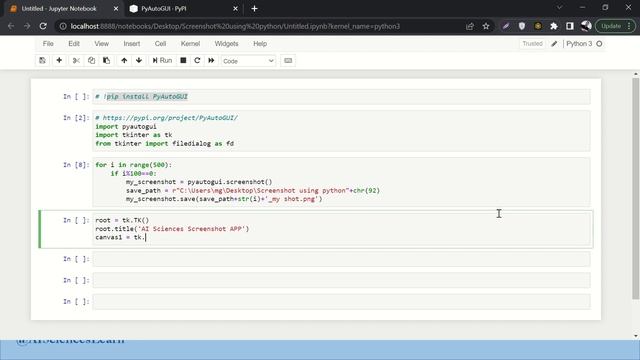Close the PyAutoGUI PyPI tab
Image resolution: width=640 pixels, height=360 pixels.
click(236, 9)
